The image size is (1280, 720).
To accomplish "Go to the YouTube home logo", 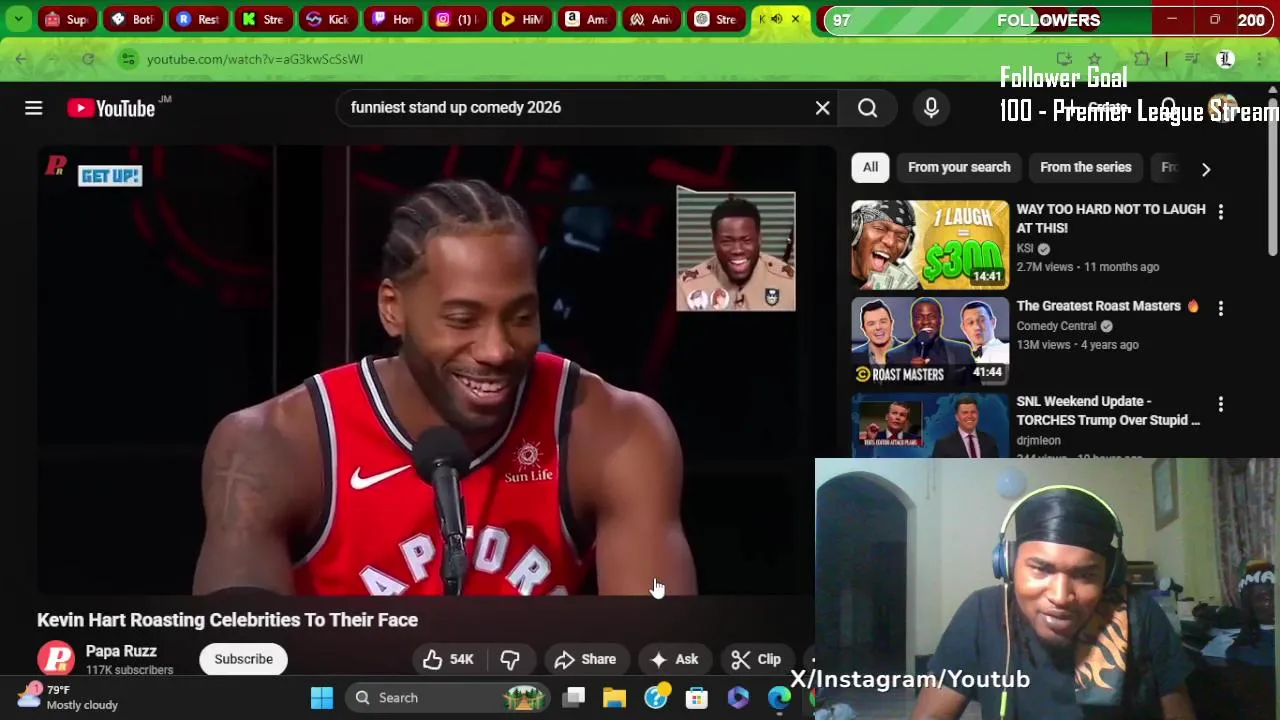I will click(x=111, y=108).
